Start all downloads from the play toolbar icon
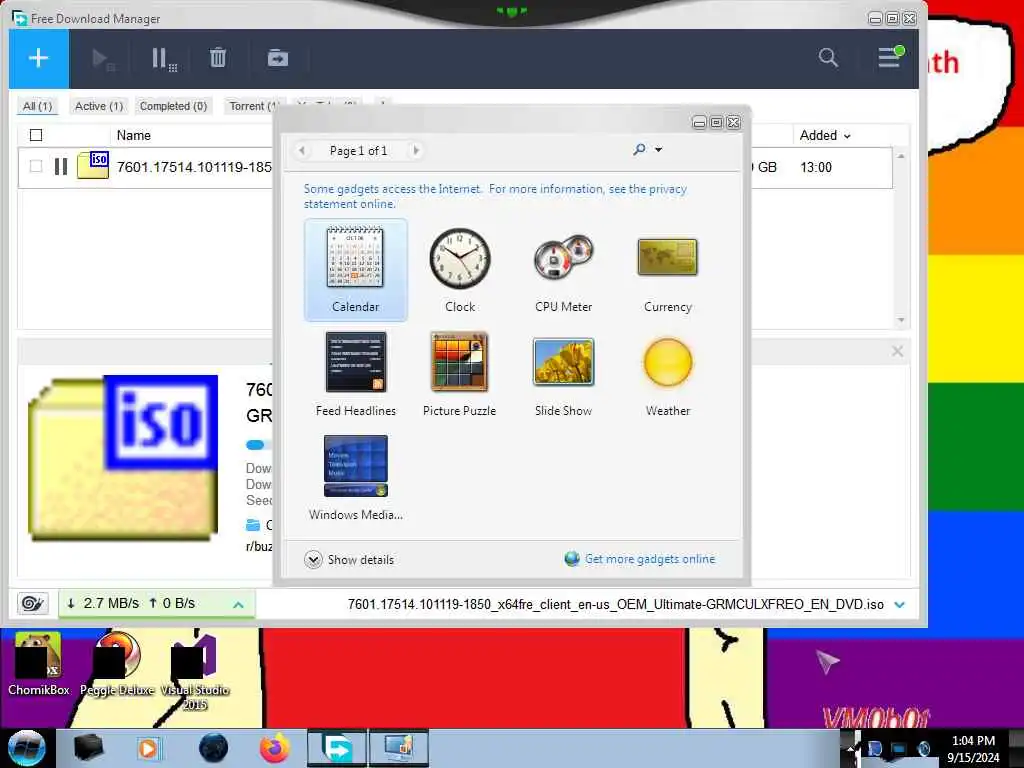Image resolution: width=1024 pixels, height=768 pixels. (x=103, y=59)
